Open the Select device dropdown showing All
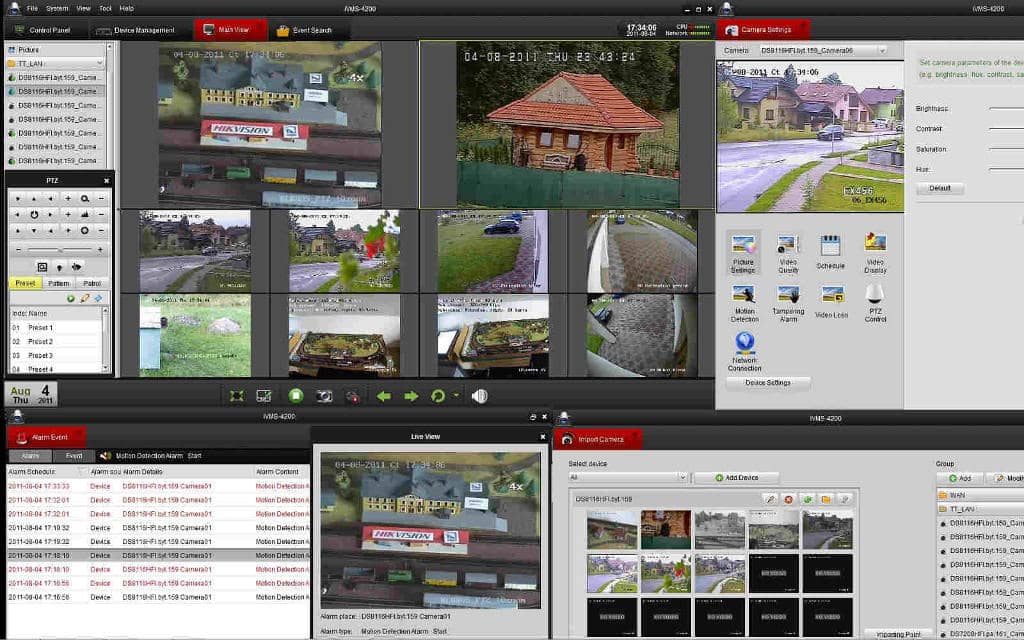 point(627,478)
